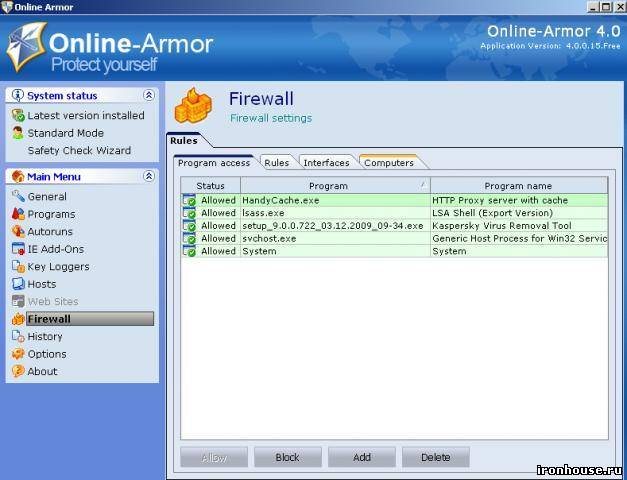This screenshot has width=627, height=480.
Task: Click the Autoruns icon
Action: [18, 231]
